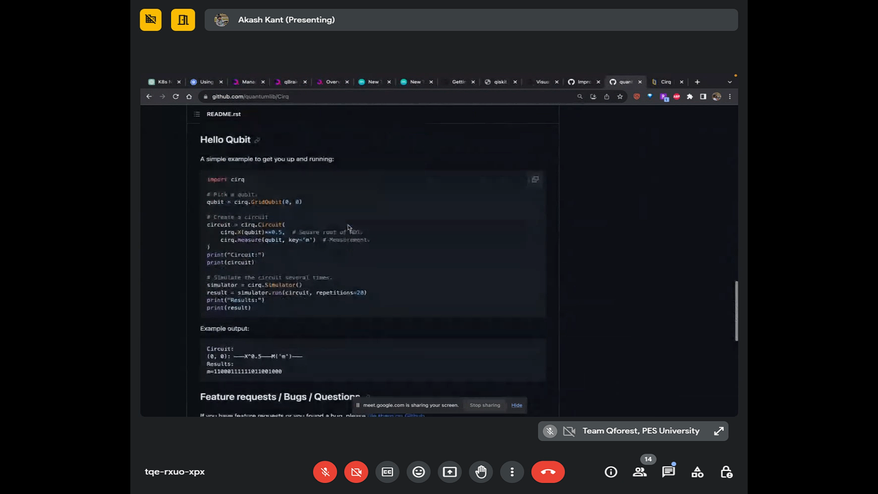Open the emoji reactions picker
878x494 pixels.
[419, 472]
